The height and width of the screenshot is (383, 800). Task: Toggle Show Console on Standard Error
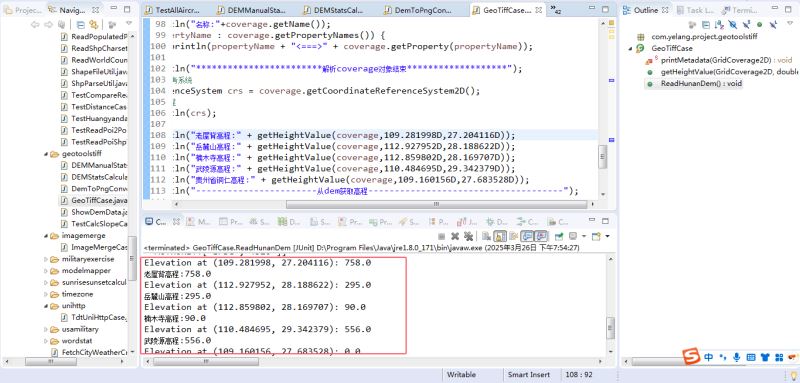541,236
